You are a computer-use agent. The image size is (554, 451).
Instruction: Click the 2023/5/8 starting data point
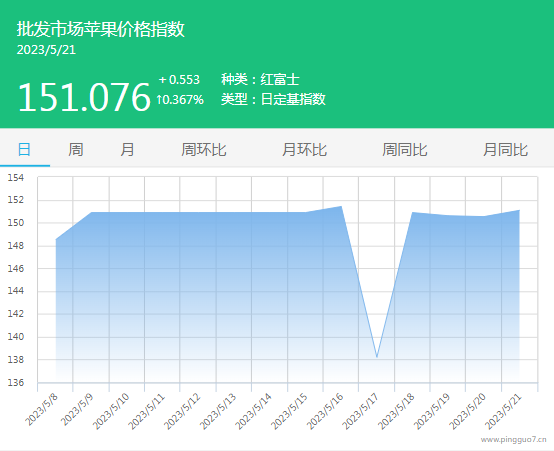(x=56, y=239)
